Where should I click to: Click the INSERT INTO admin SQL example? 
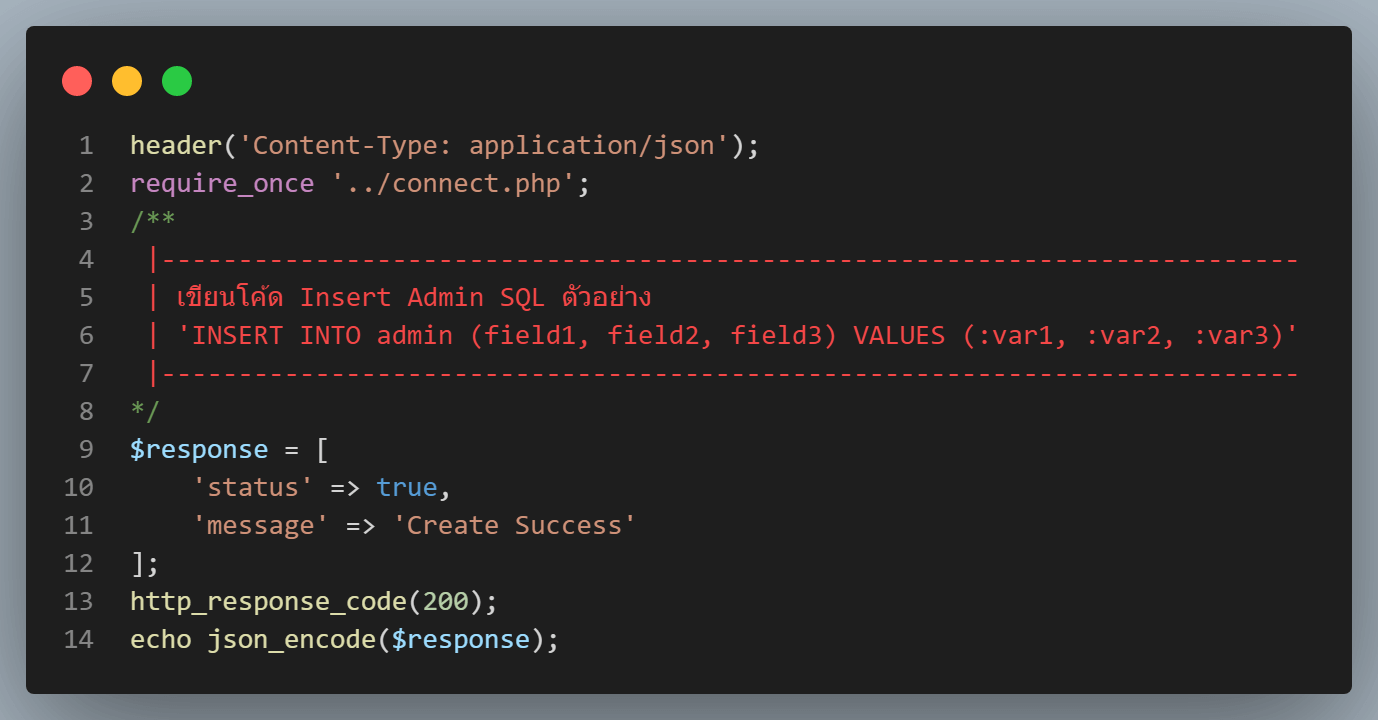[737, 335]
